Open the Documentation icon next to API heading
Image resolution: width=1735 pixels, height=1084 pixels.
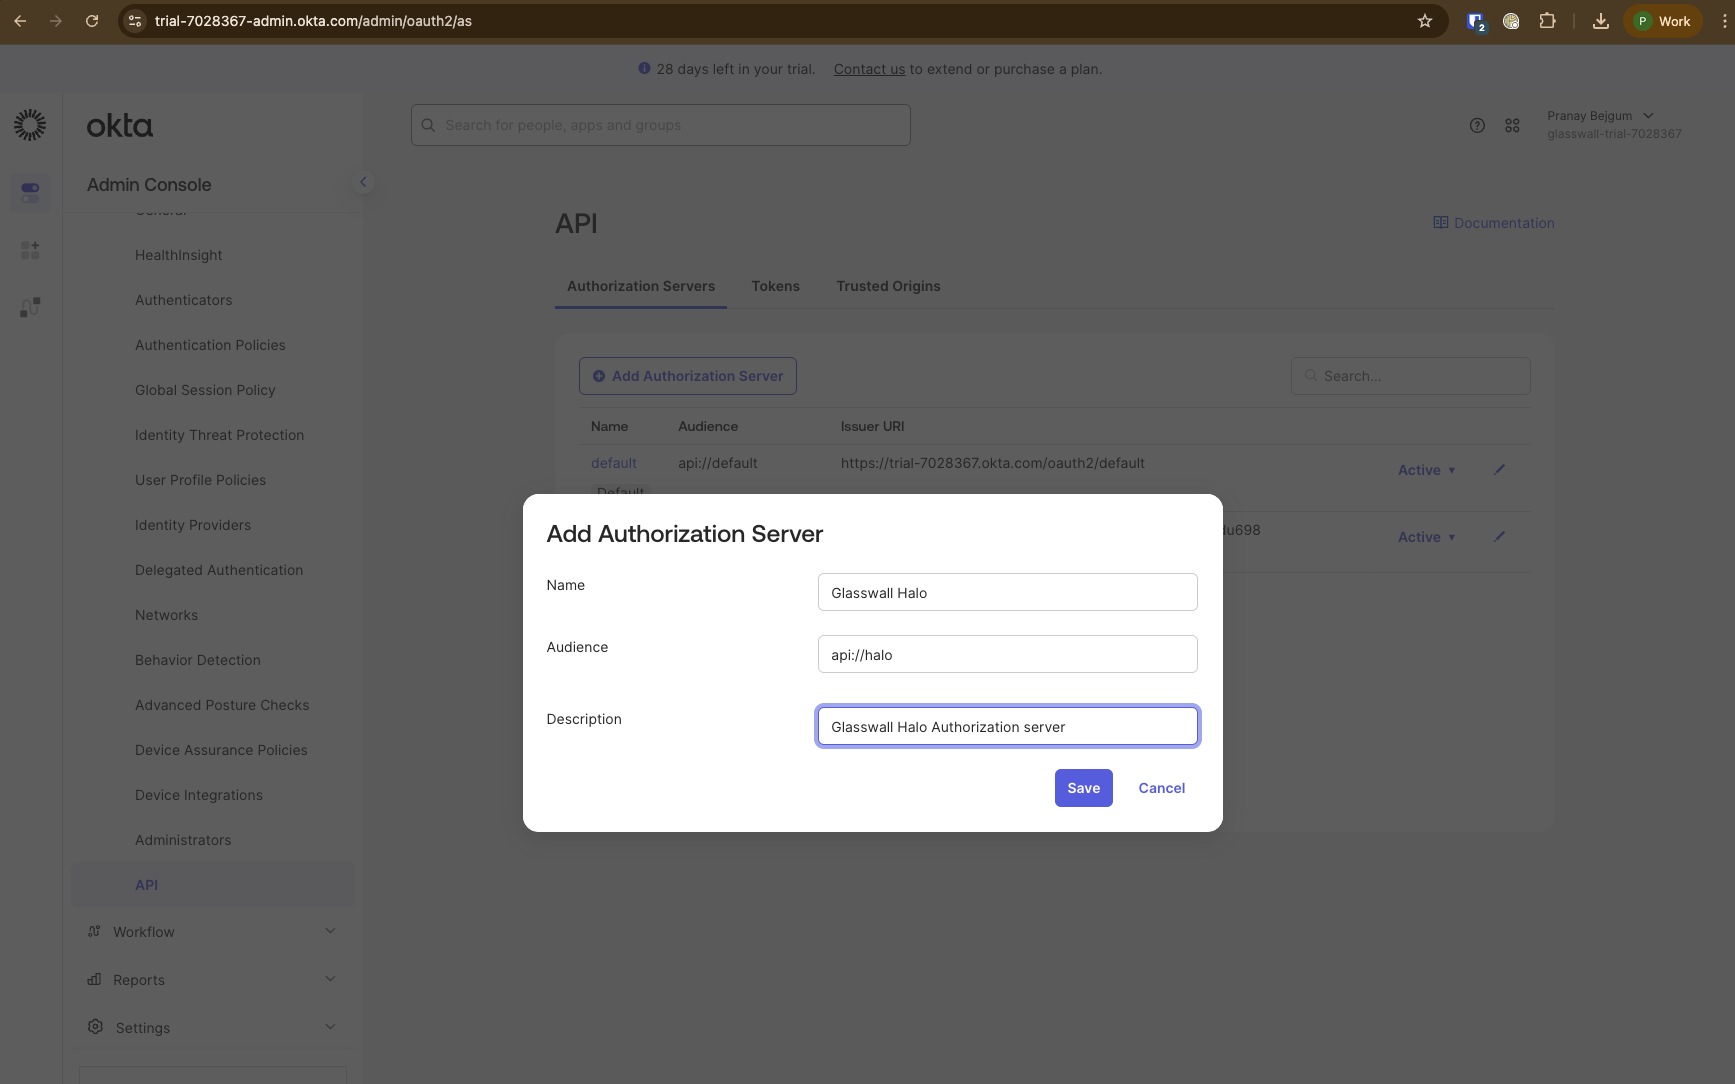[x=1440, y=222]
